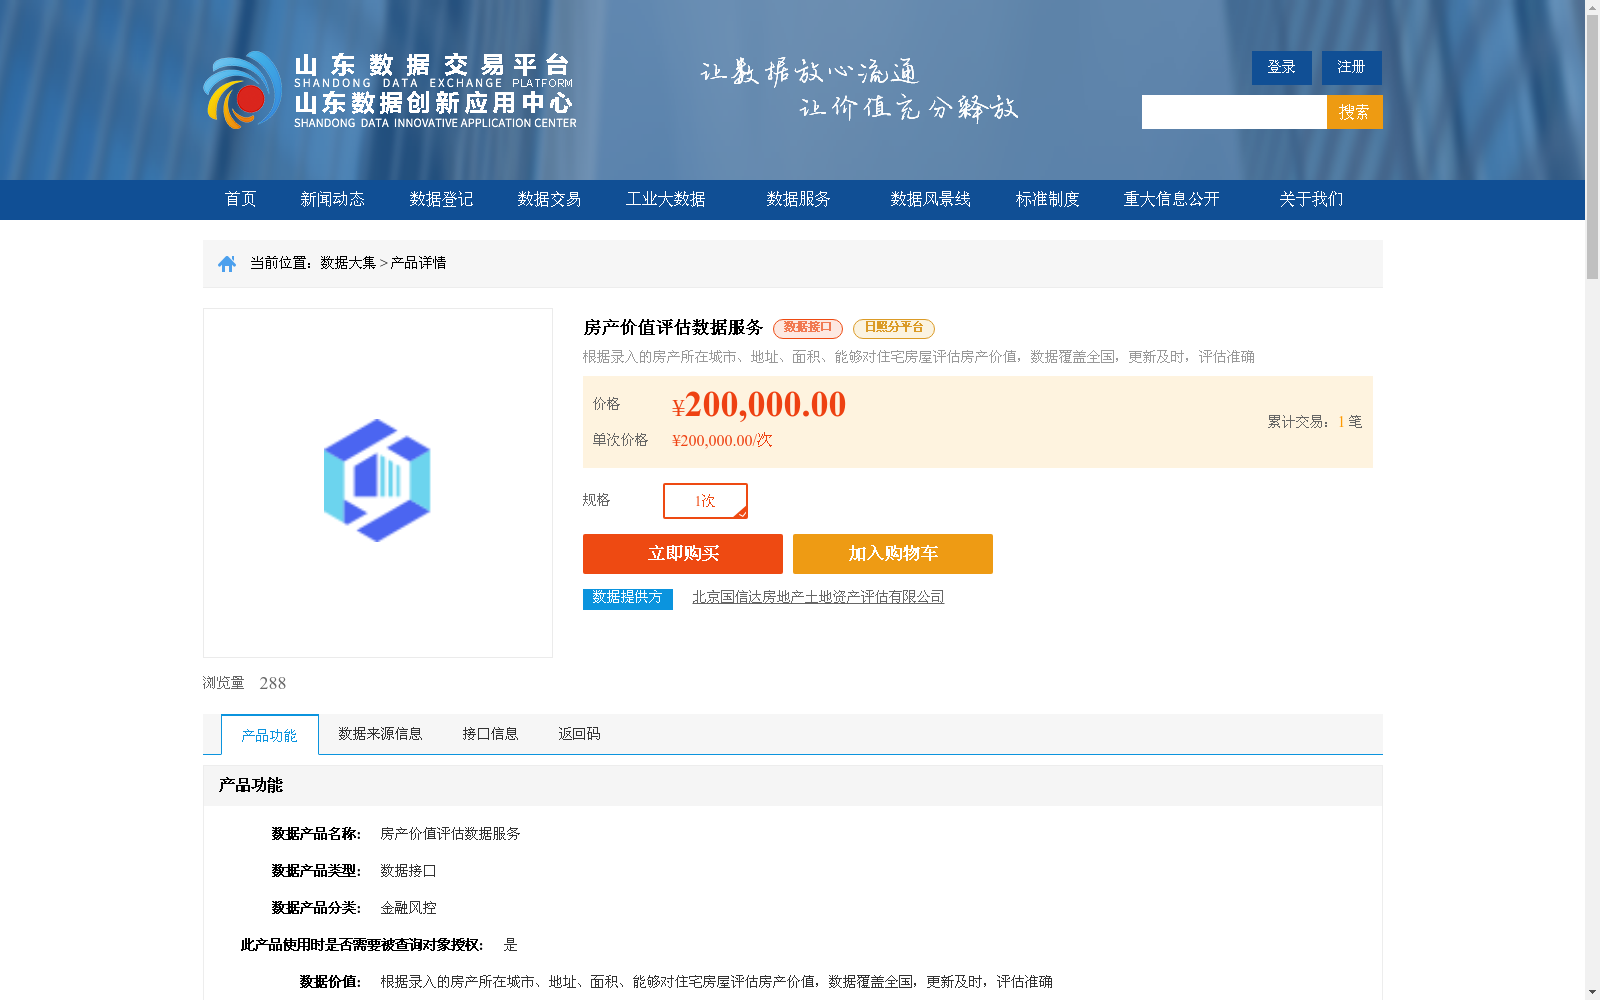Switch to the 返回码 tab
Image resolution: width=1600 pixels, height=1000 pixels.
[579, 734]
